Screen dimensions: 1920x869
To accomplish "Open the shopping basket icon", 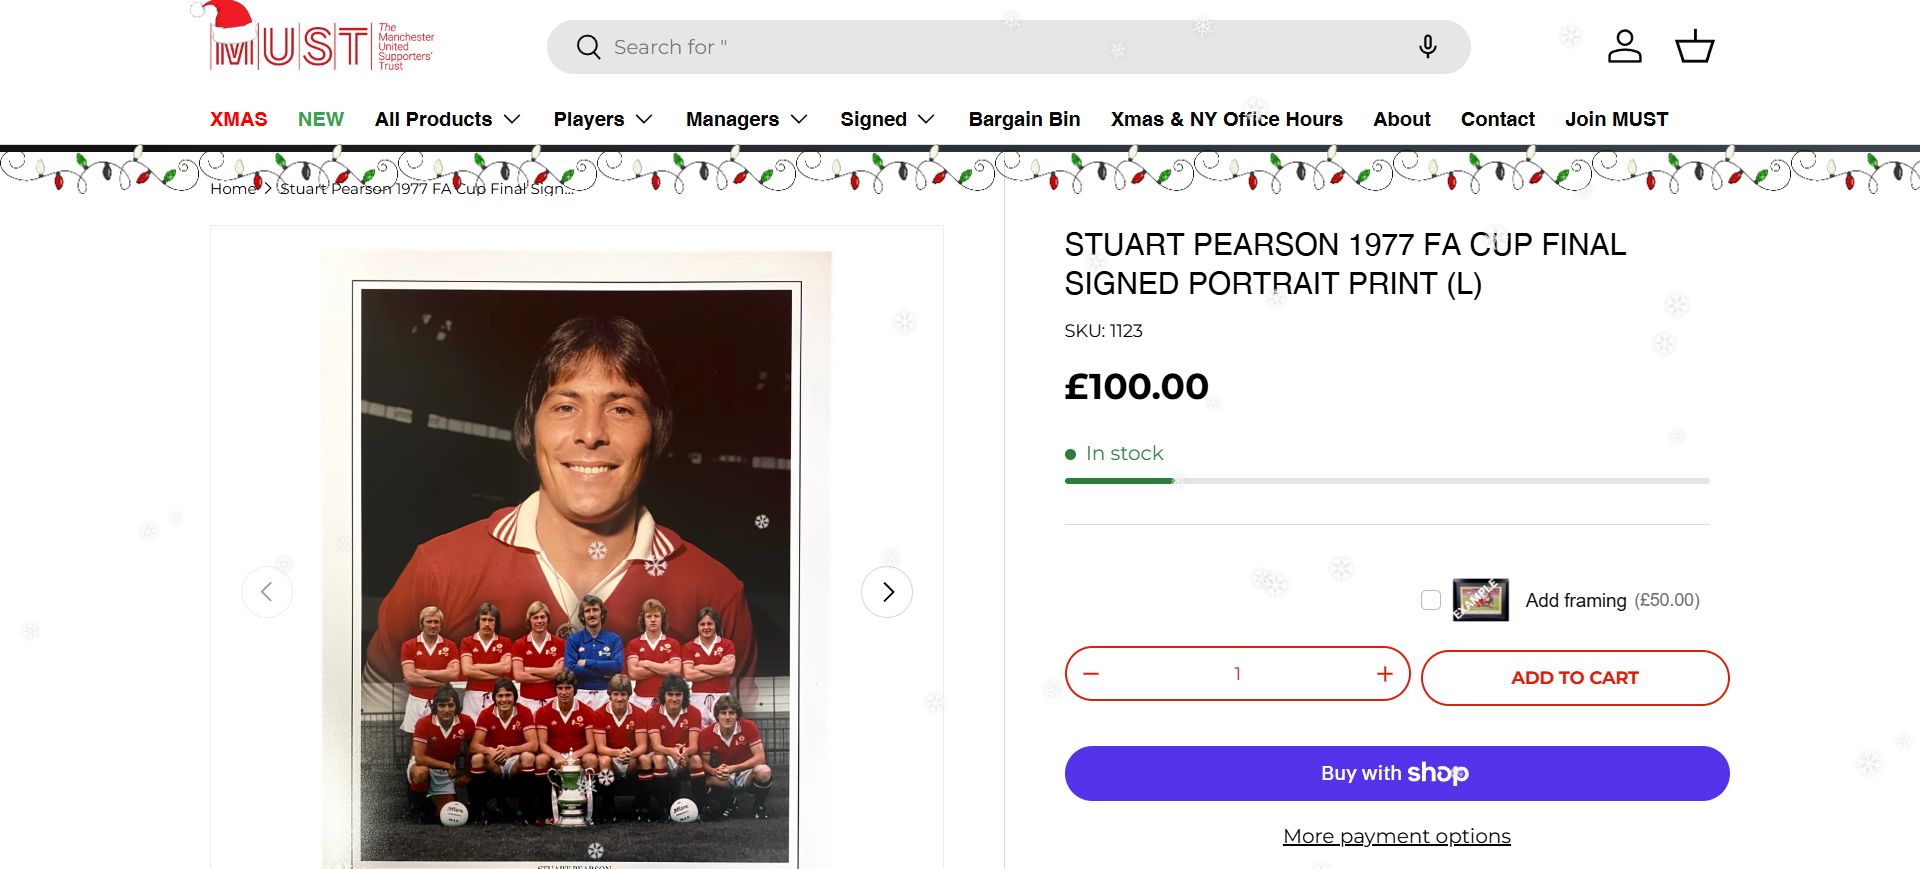I will (x=1694, y=47).
